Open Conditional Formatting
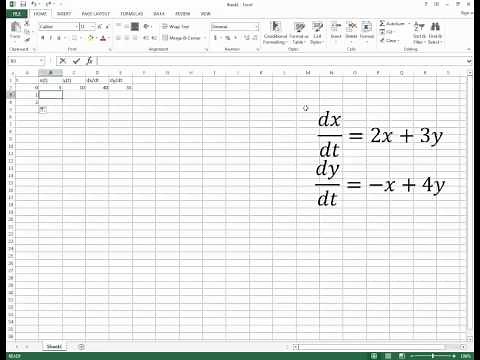Image resolution: width=480 pixels, height=360 pixels. coord(275,33)
